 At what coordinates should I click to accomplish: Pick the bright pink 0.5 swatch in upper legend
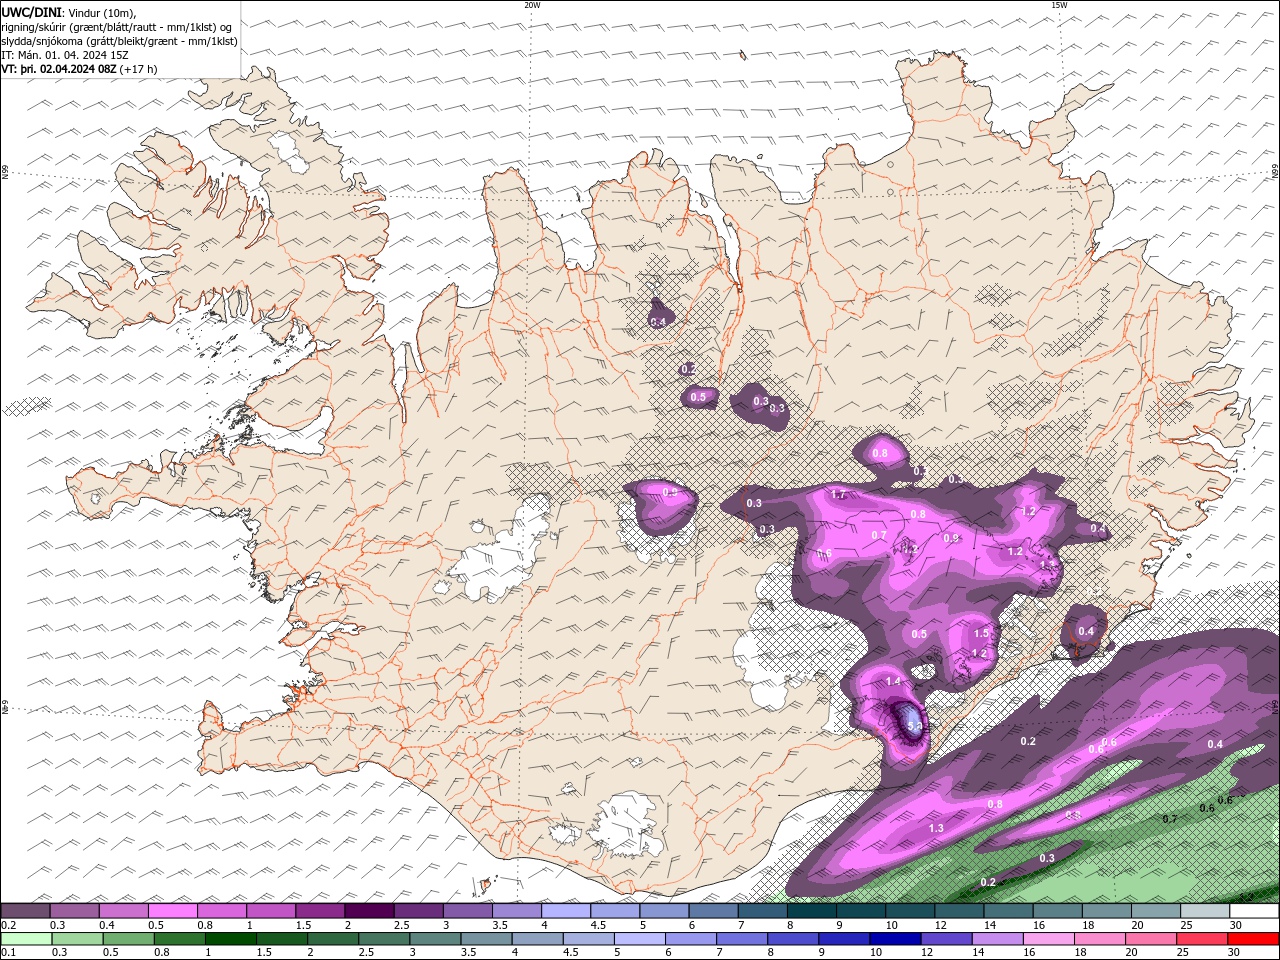(172, 911)
